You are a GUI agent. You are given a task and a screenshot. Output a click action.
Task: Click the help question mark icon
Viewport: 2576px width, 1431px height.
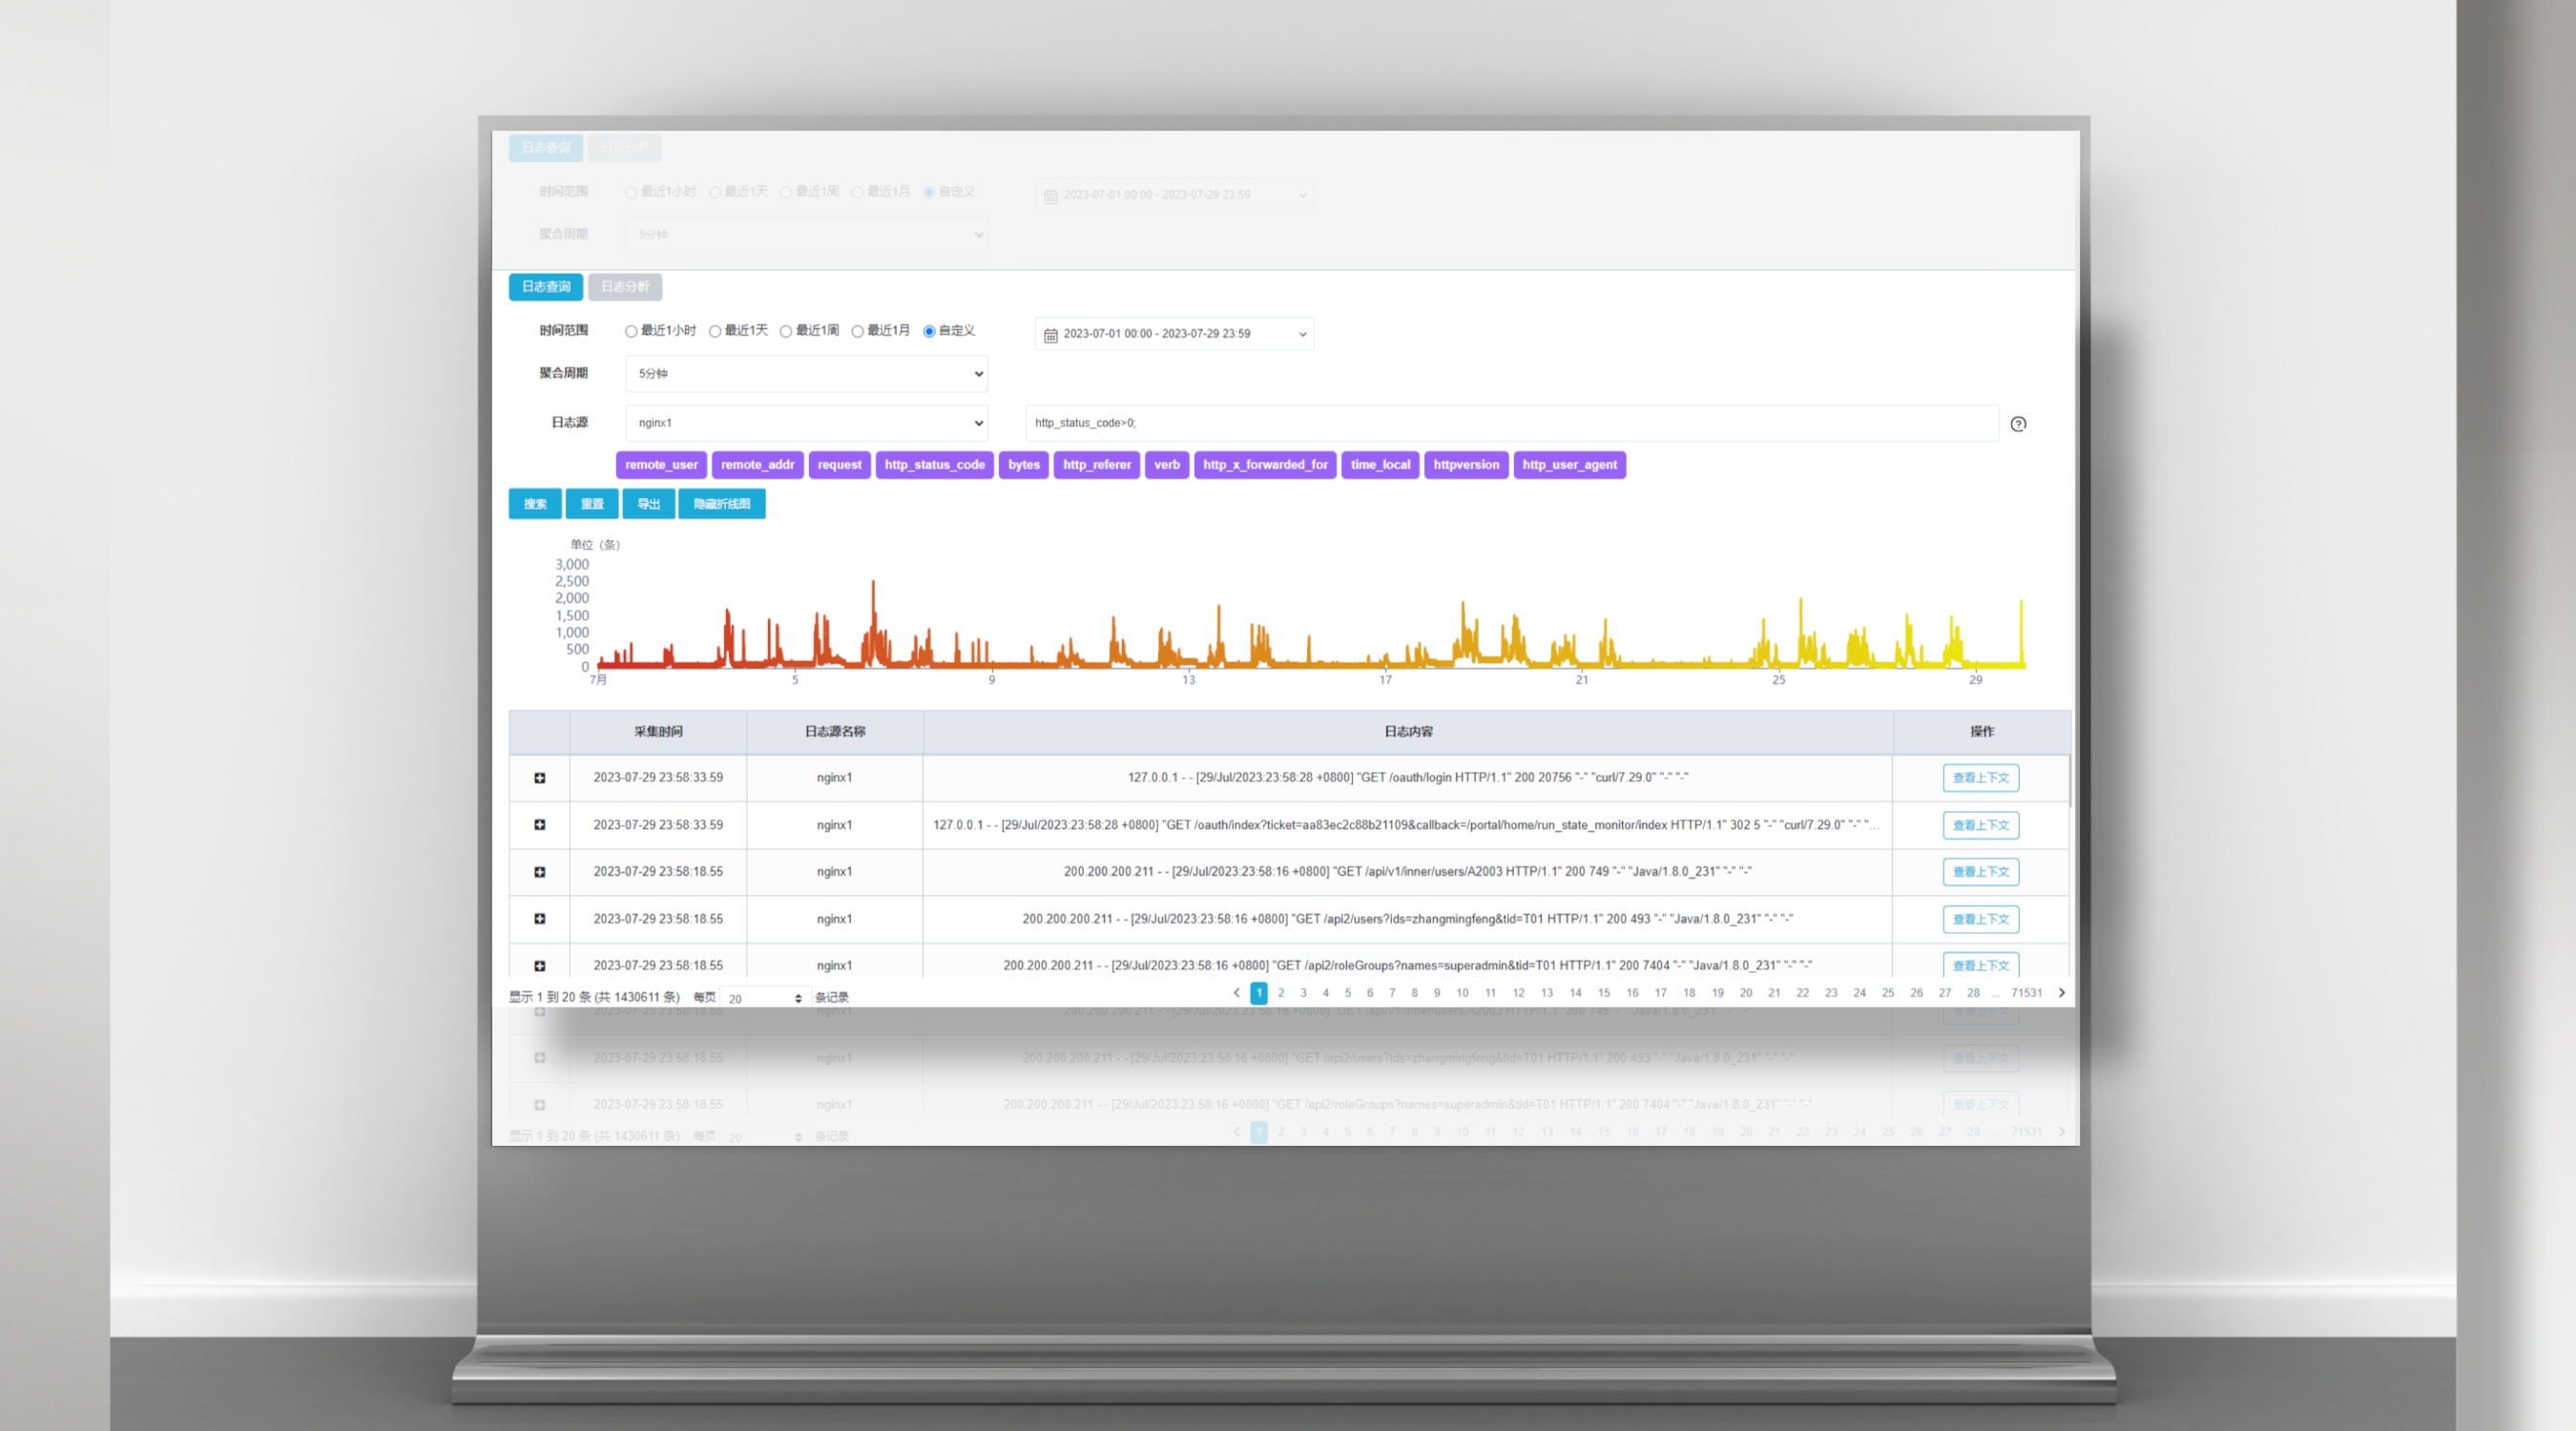2018,424
